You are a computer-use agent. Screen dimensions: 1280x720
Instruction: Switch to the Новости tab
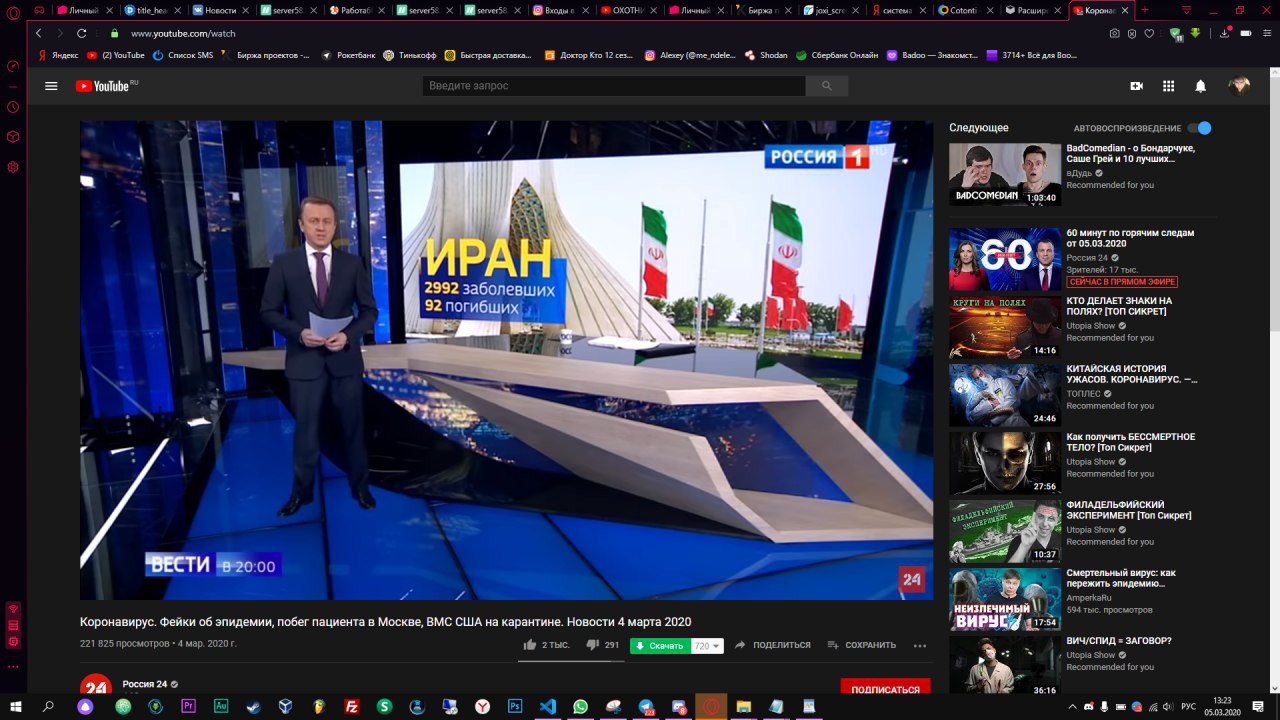pos(220,10)
